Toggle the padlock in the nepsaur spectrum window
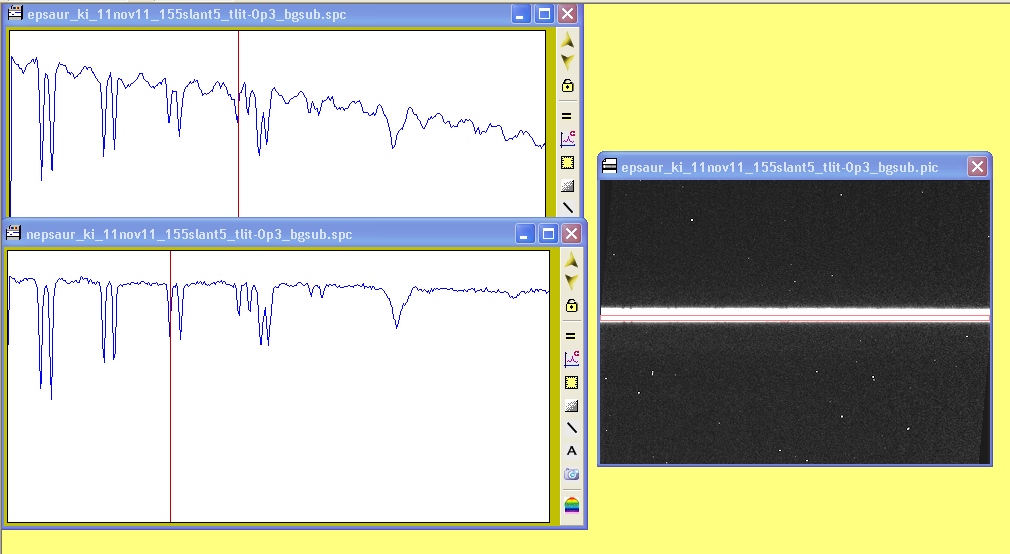The width and height of the screenshot is (1010, 554). 571,306
